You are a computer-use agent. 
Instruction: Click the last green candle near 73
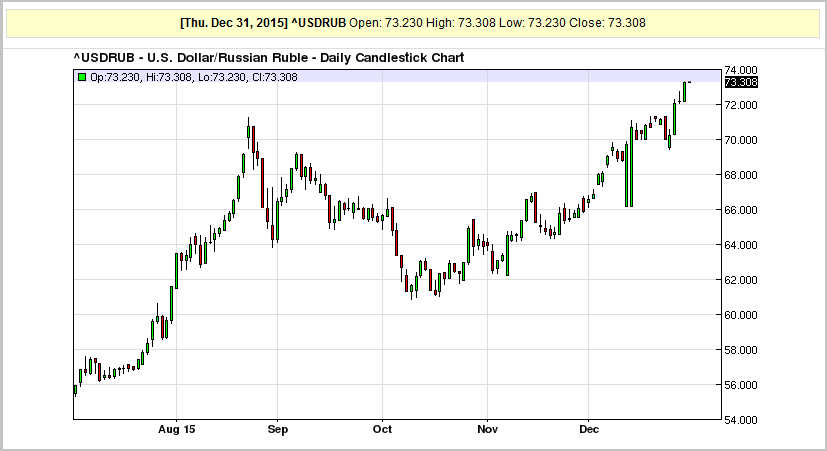point(684,92)
